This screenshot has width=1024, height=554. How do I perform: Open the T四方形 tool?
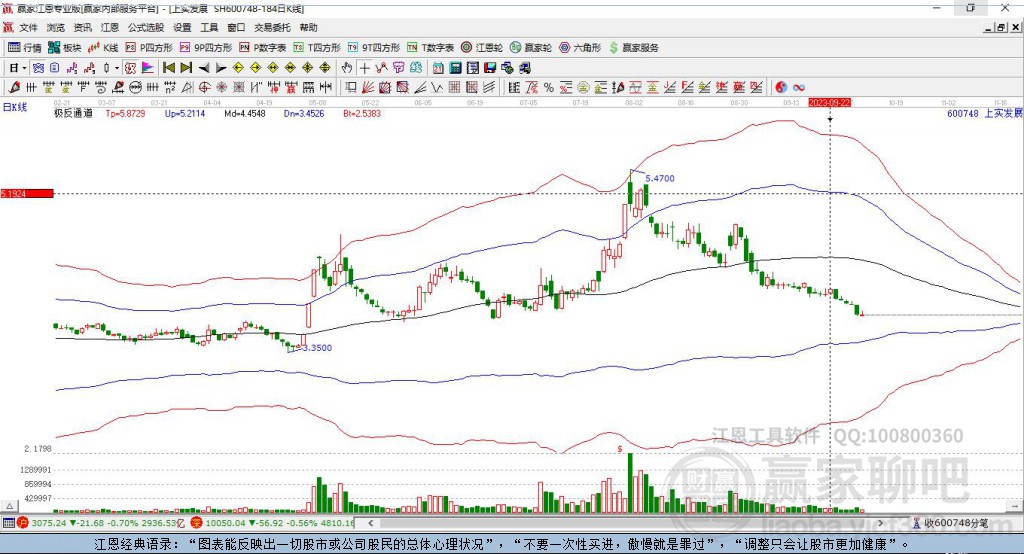point(317,48)
